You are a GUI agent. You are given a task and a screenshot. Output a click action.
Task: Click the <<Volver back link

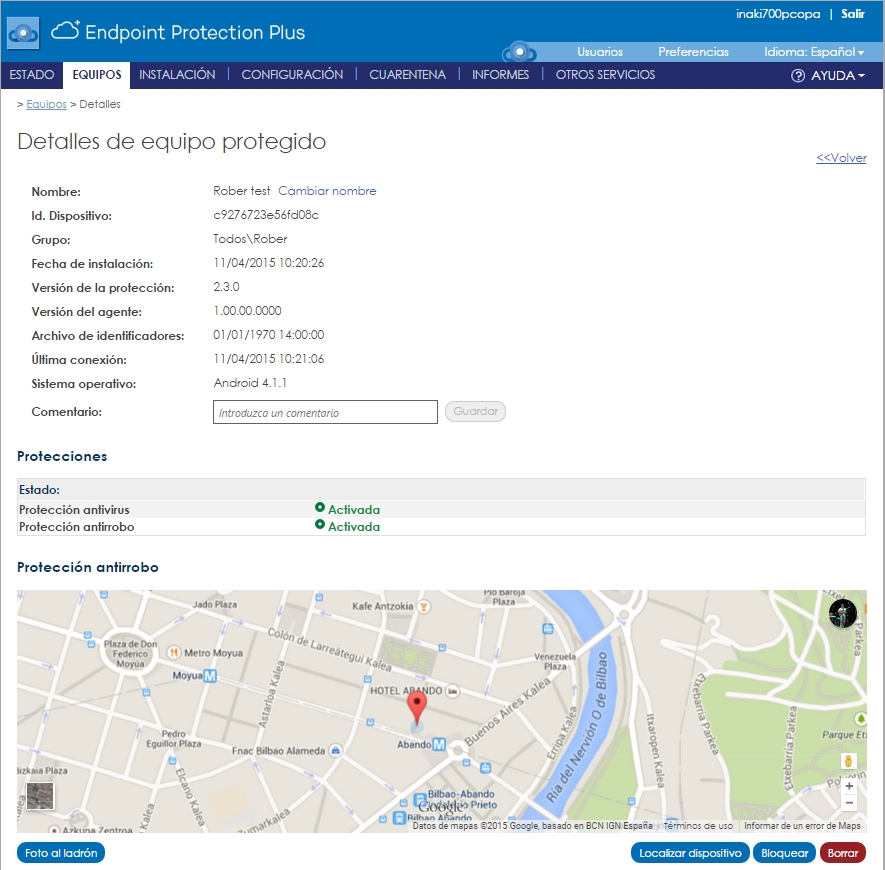coord(841,158)
